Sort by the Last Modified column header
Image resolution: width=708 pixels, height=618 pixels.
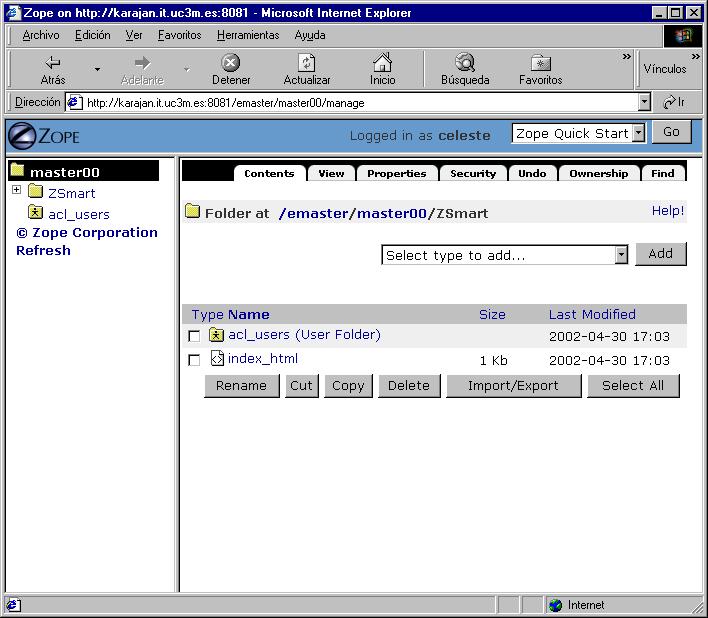(592, 314)
